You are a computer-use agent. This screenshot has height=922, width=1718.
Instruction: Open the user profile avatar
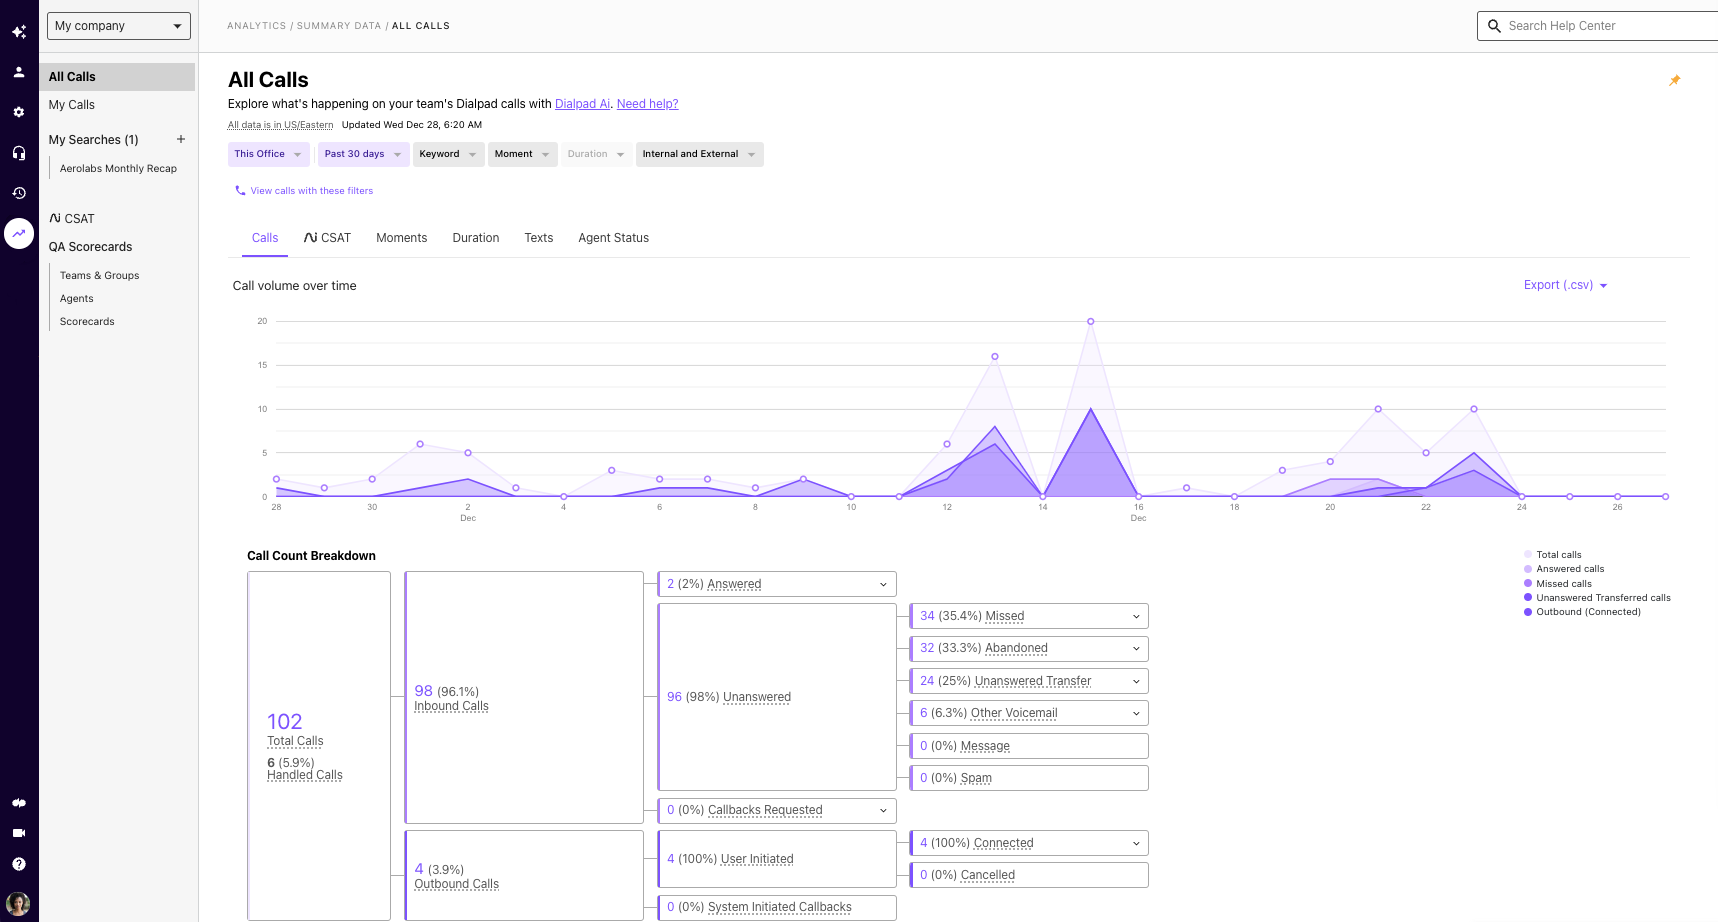pyautogui.click(x=19, y=903)
